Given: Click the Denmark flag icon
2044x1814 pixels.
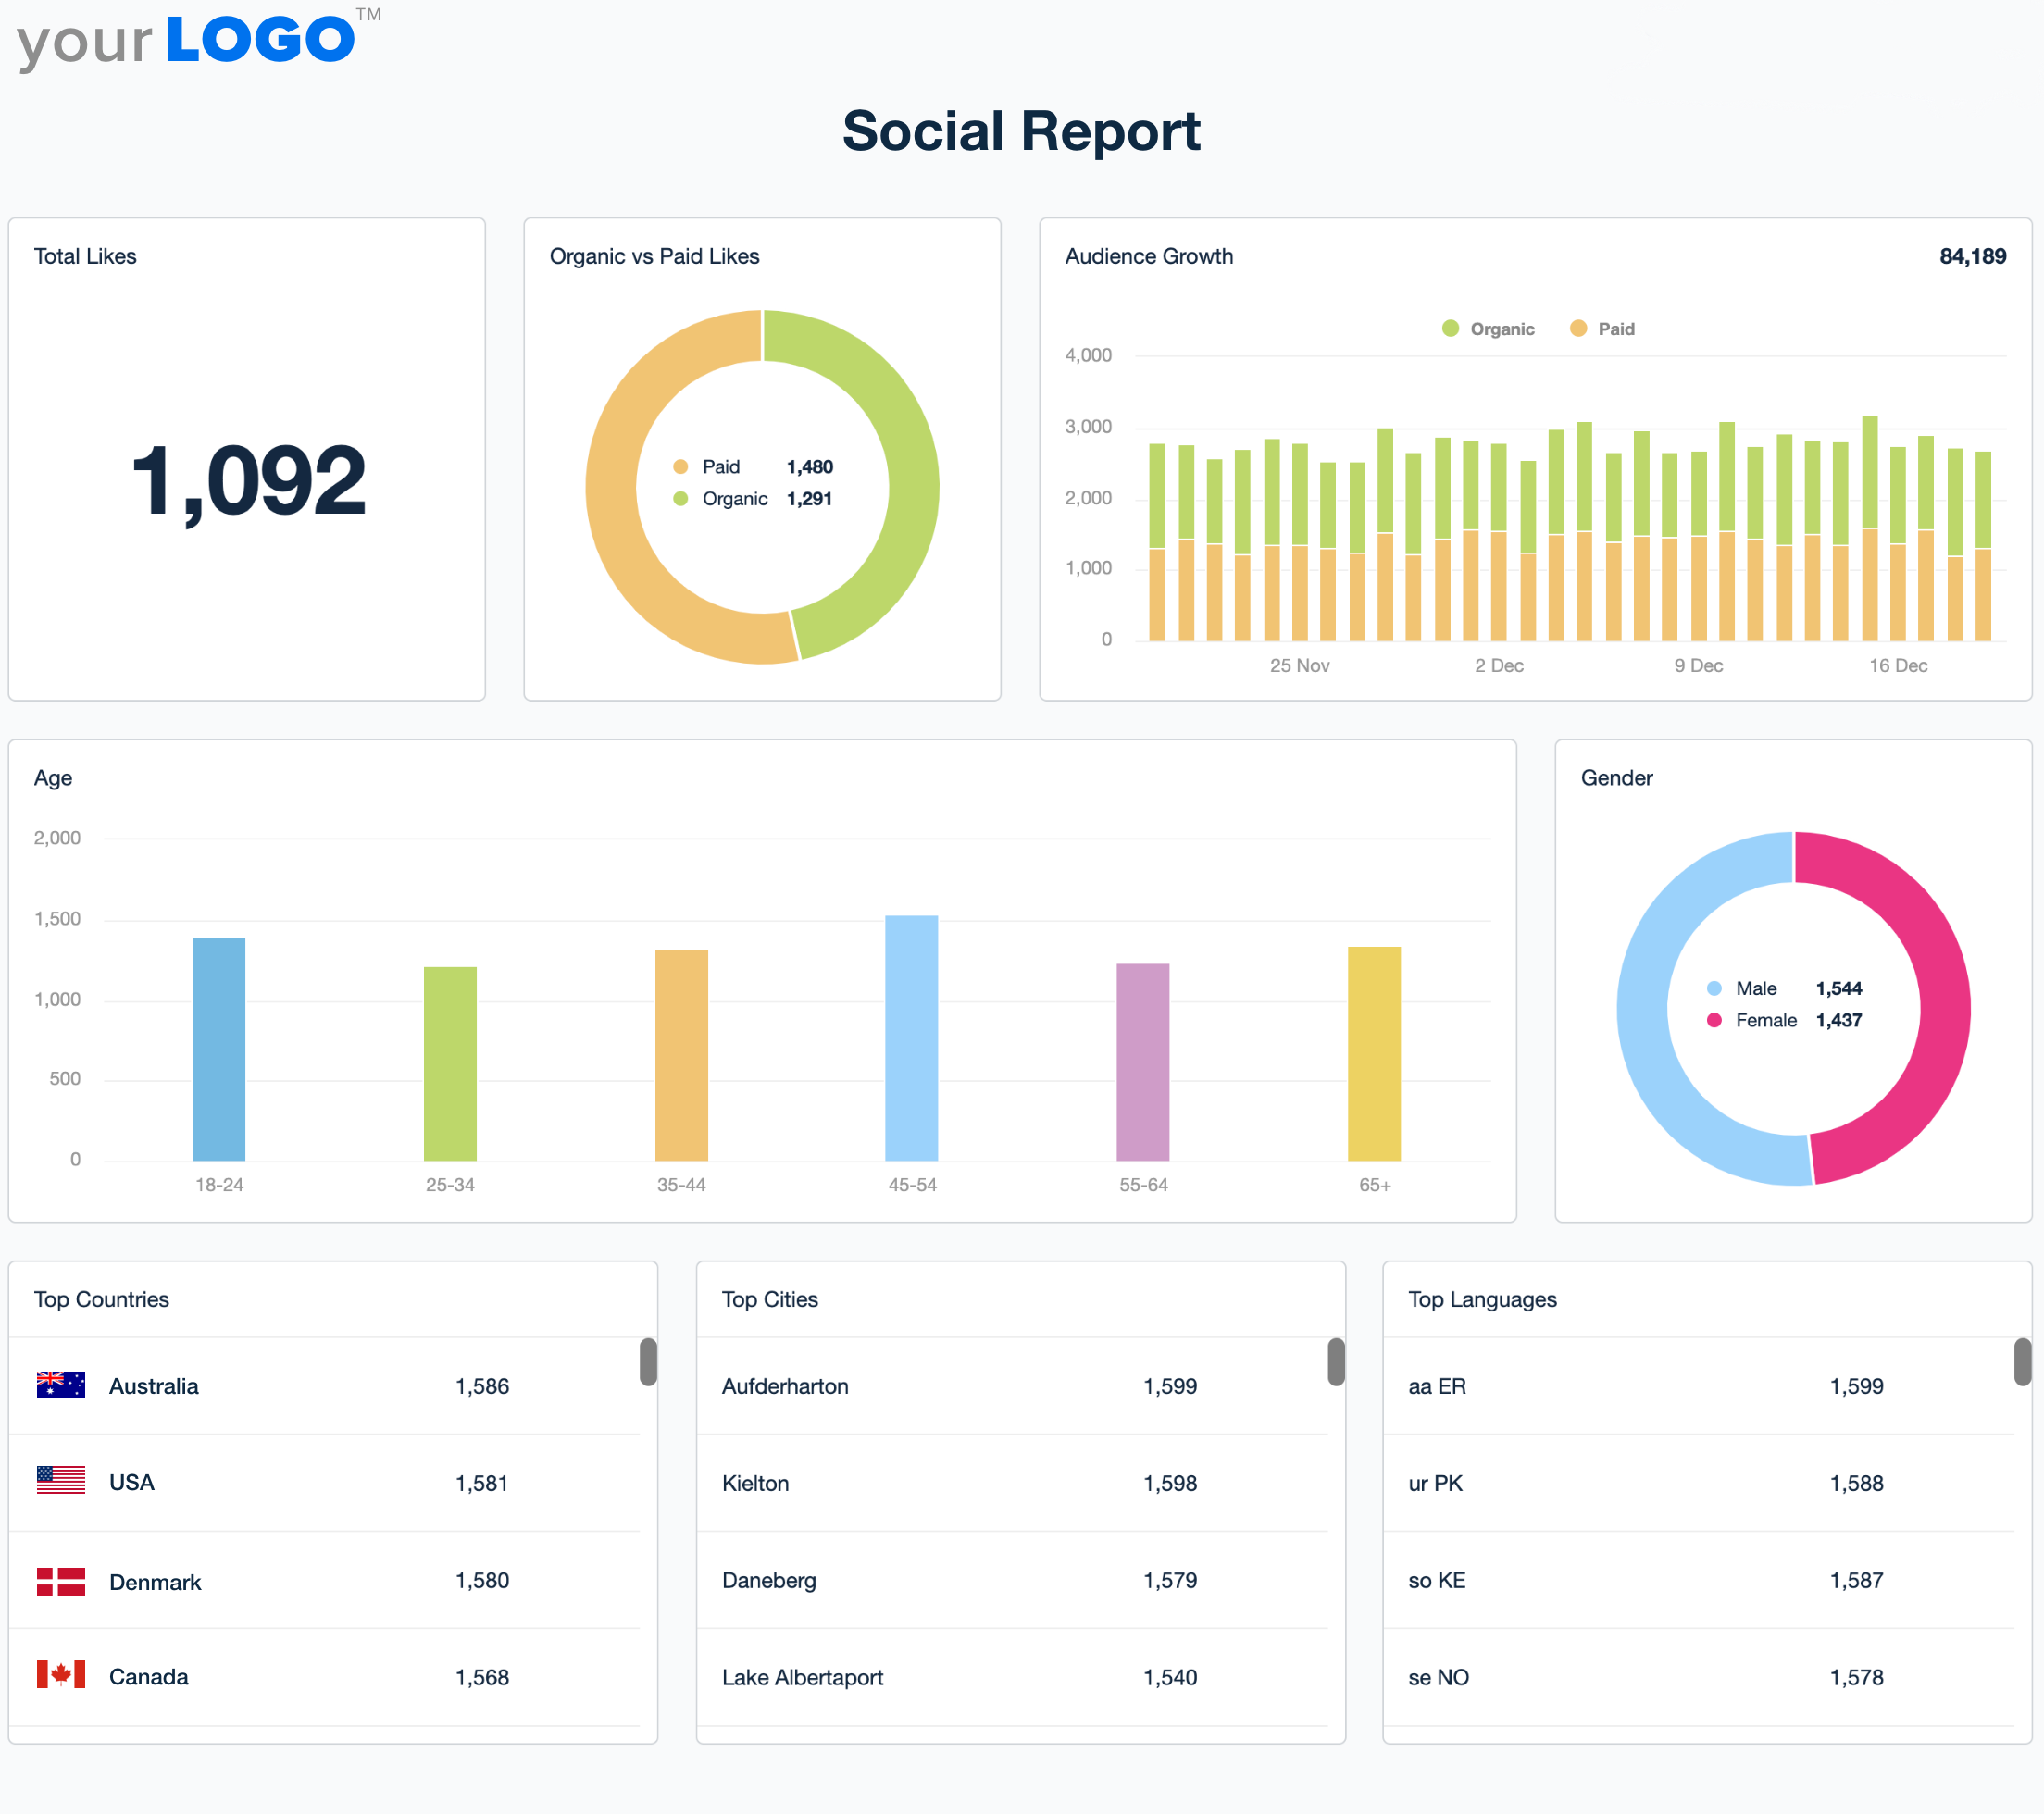Looking at the screenshot, I should pos(61,1581).
